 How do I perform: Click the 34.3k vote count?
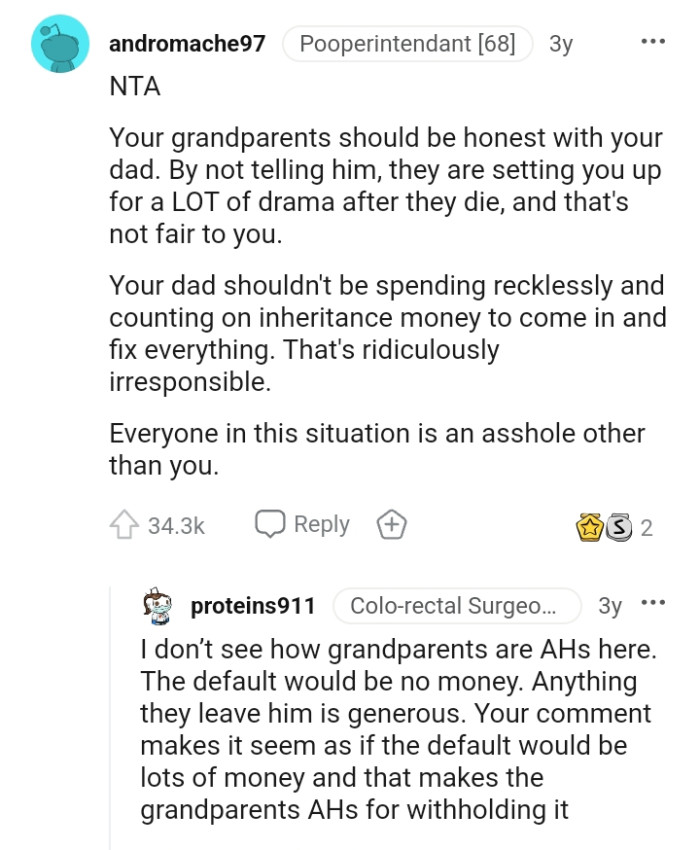(x=165, y=523)
